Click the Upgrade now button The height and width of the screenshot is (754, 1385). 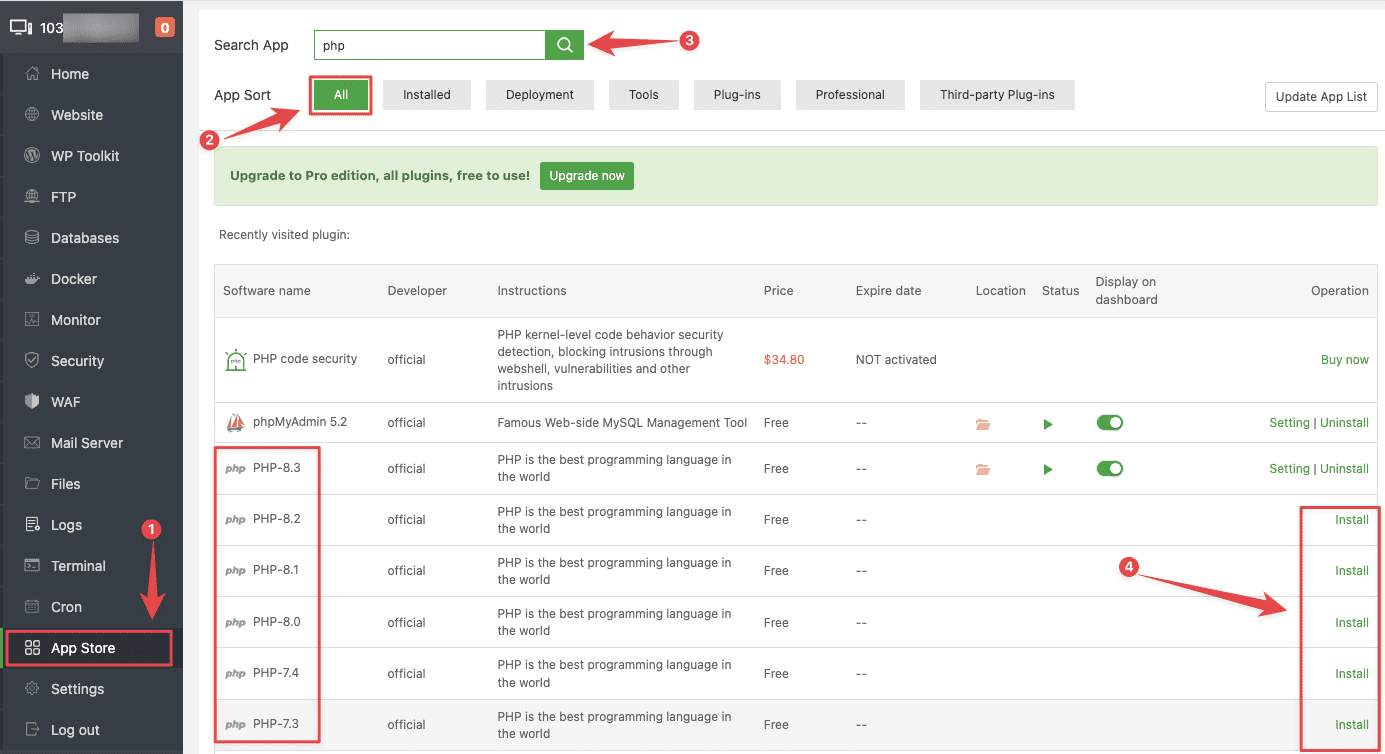coord(587,176)
